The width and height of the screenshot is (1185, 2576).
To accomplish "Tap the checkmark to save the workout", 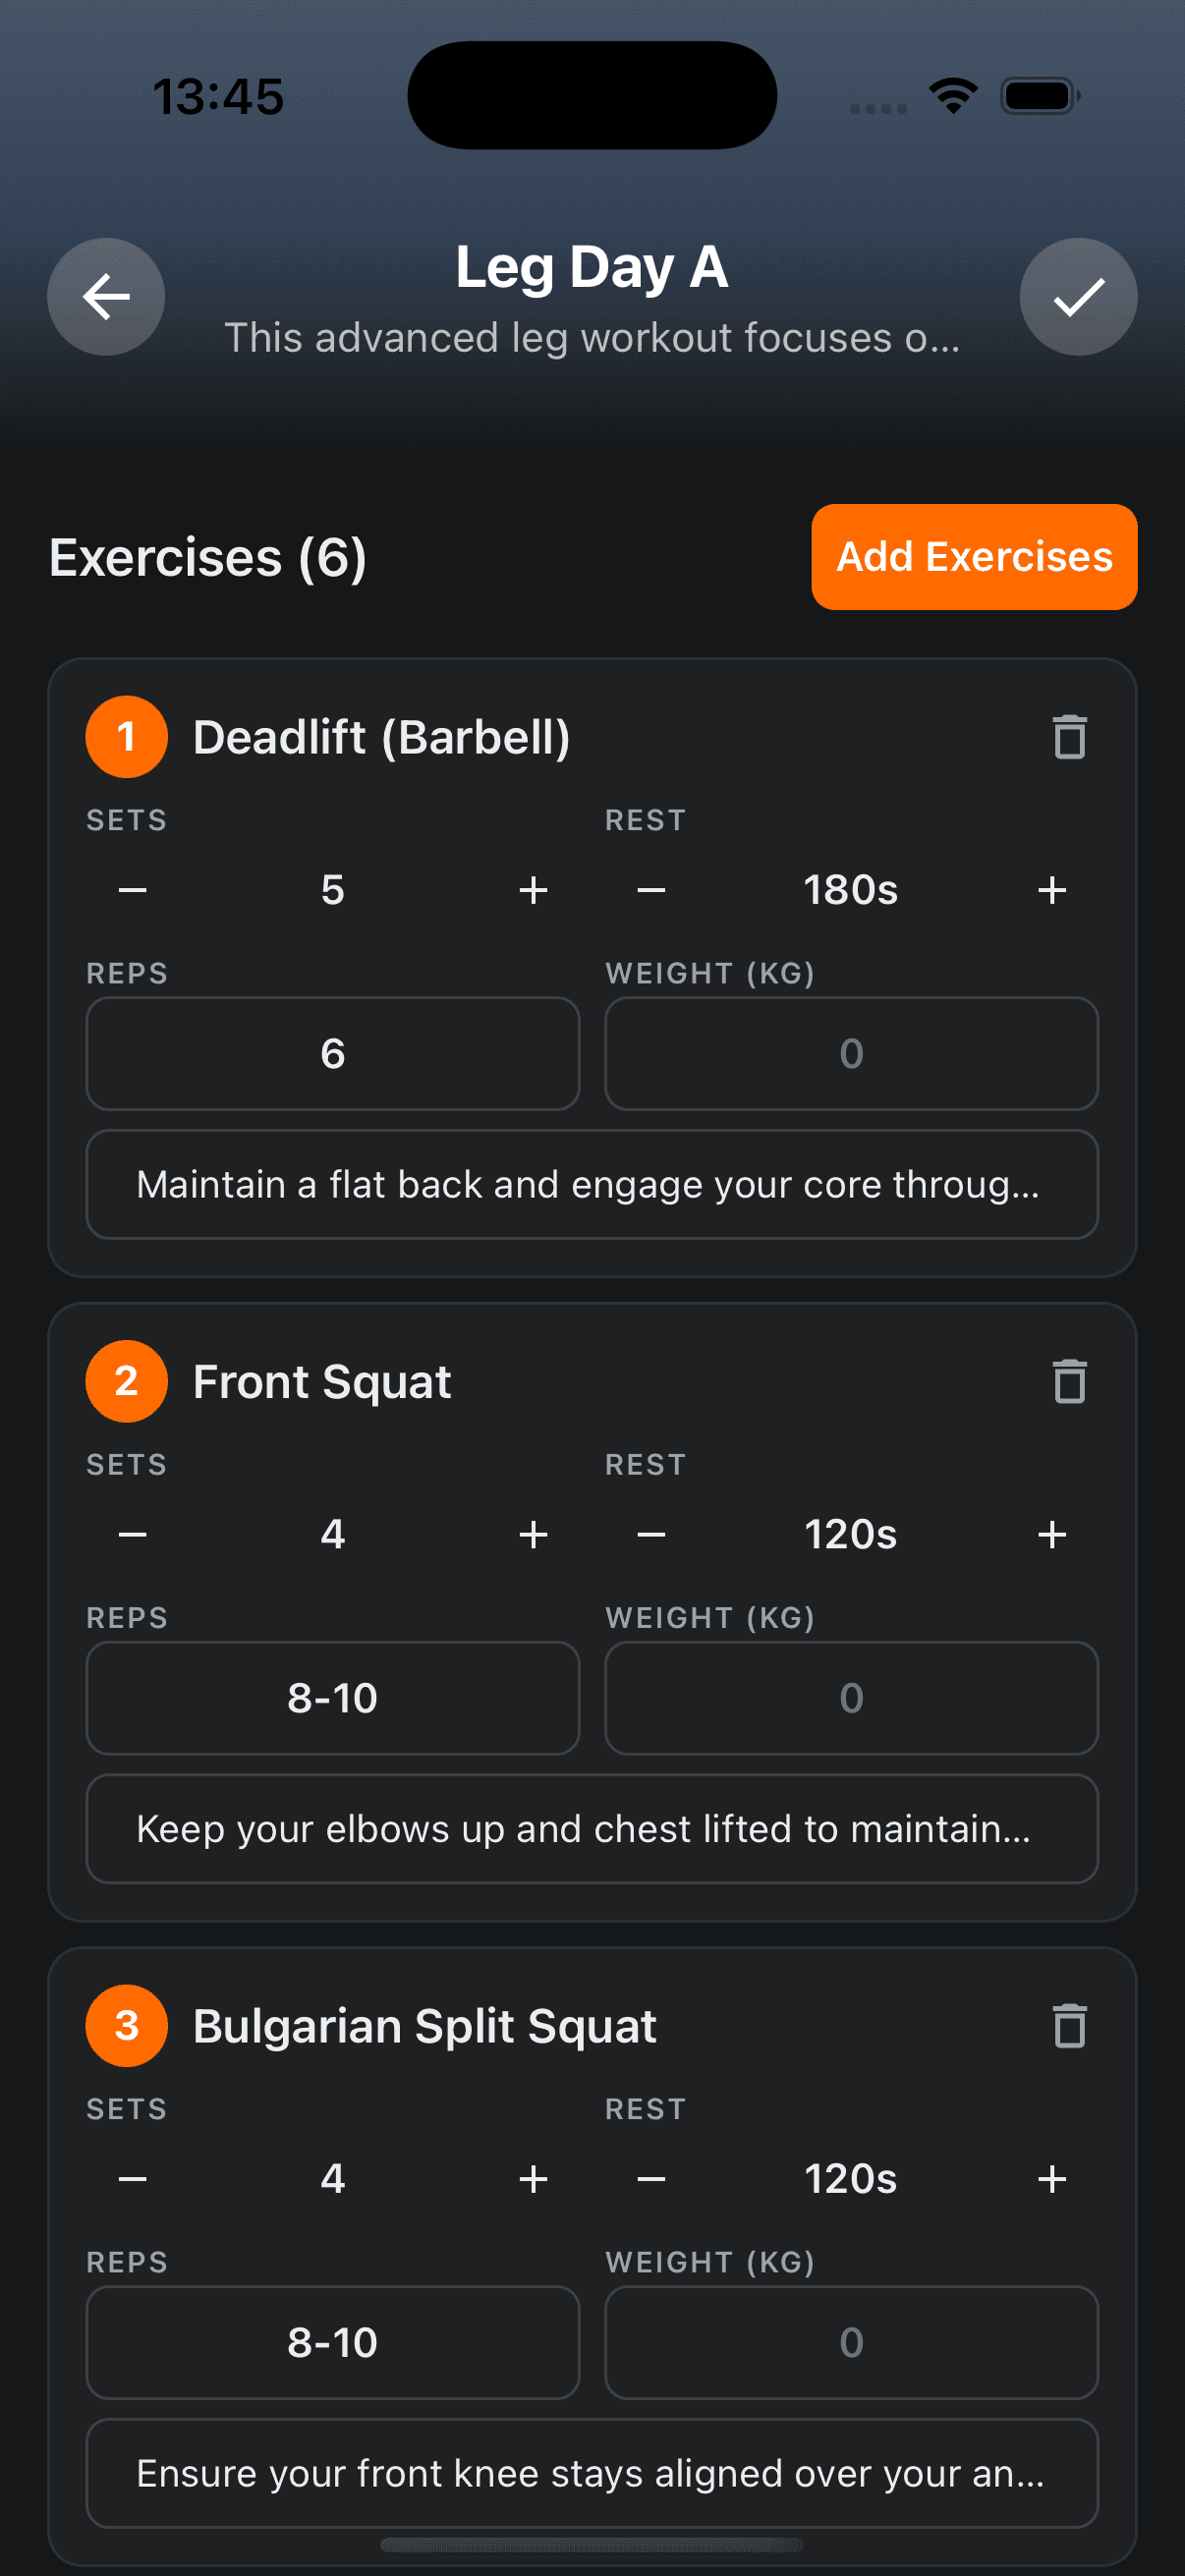I will (1078, 296).
